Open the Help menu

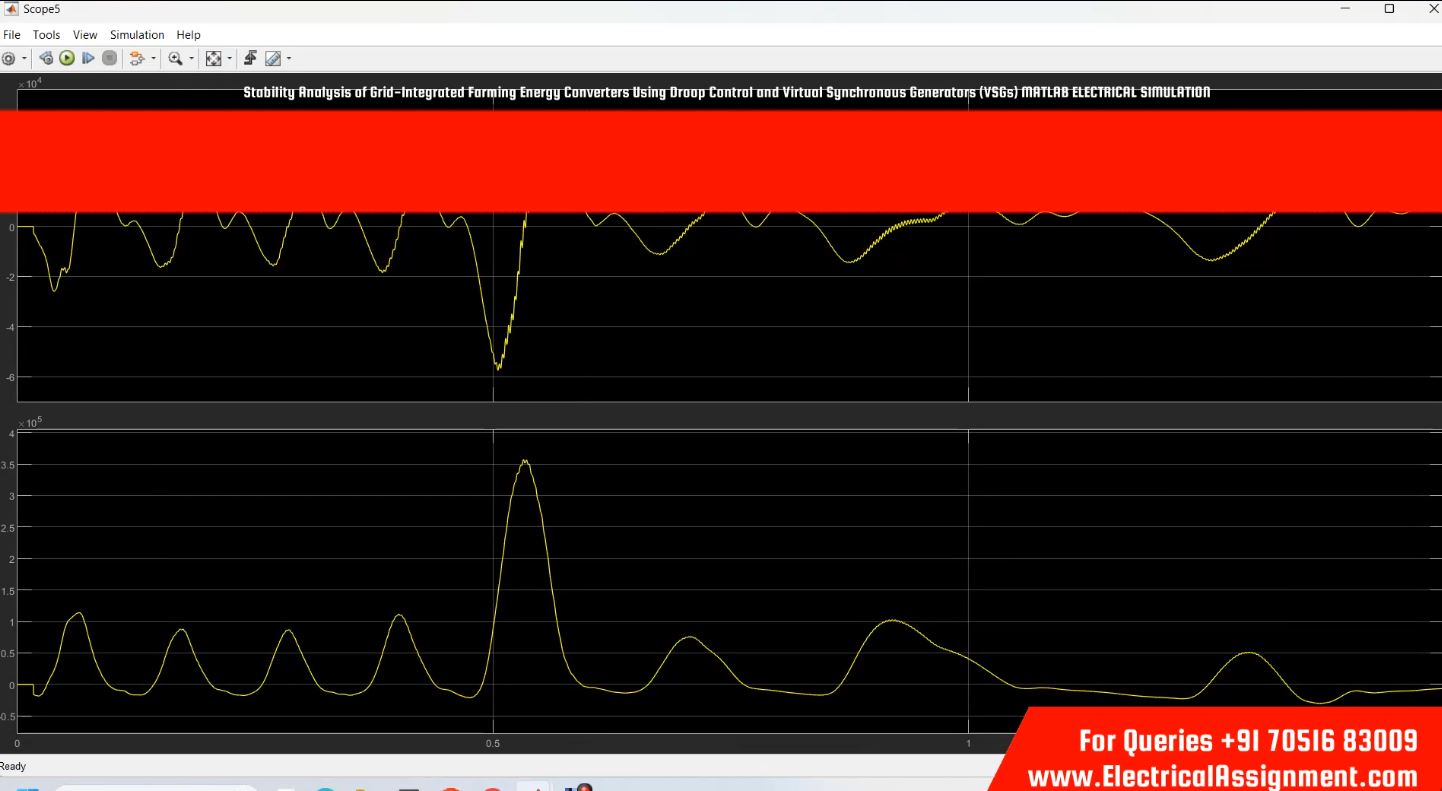188,35
